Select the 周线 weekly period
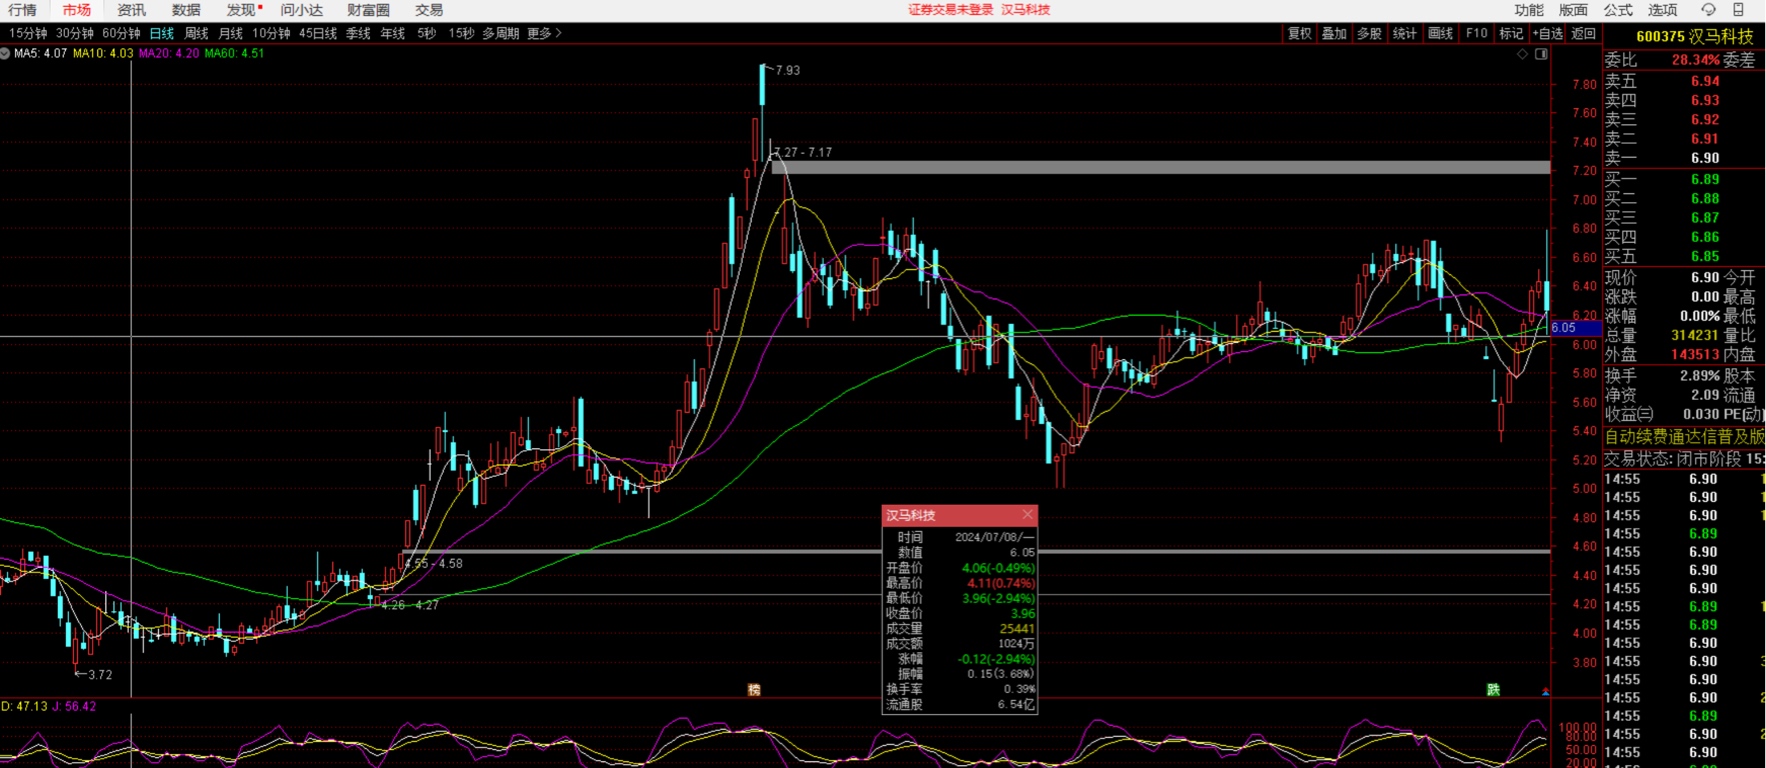 coord(196,33)
